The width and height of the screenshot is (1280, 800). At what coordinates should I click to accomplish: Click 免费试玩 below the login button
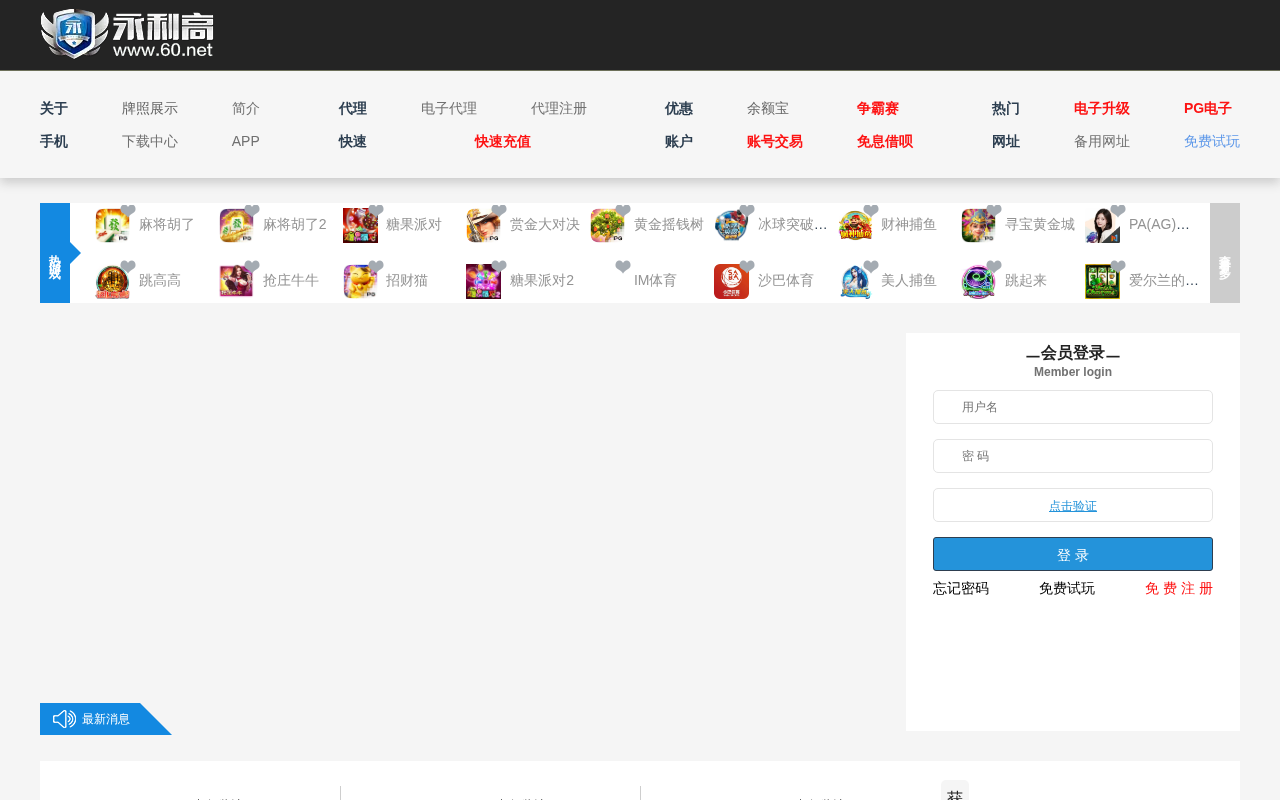(1067, 589)
